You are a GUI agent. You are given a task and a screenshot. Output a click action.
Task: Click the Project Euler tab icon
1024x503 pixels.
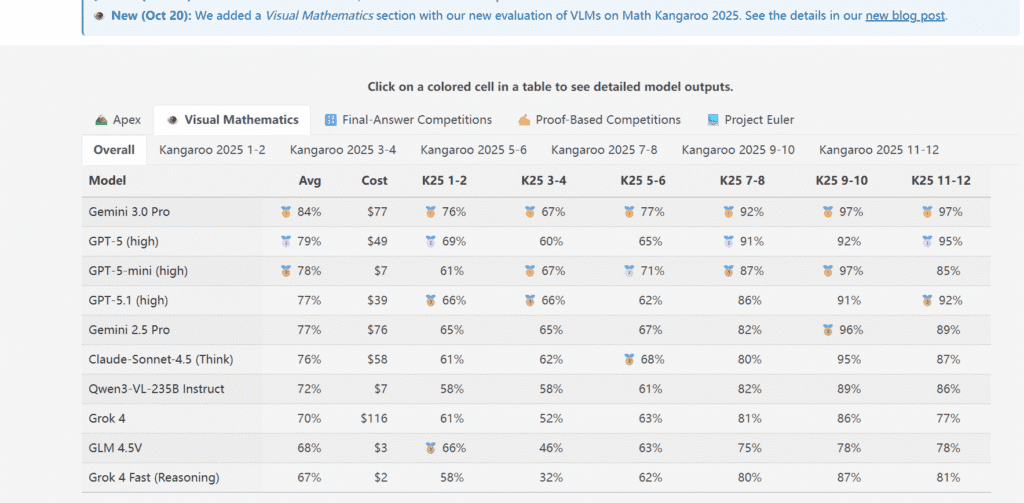click(x=713, y=120)
